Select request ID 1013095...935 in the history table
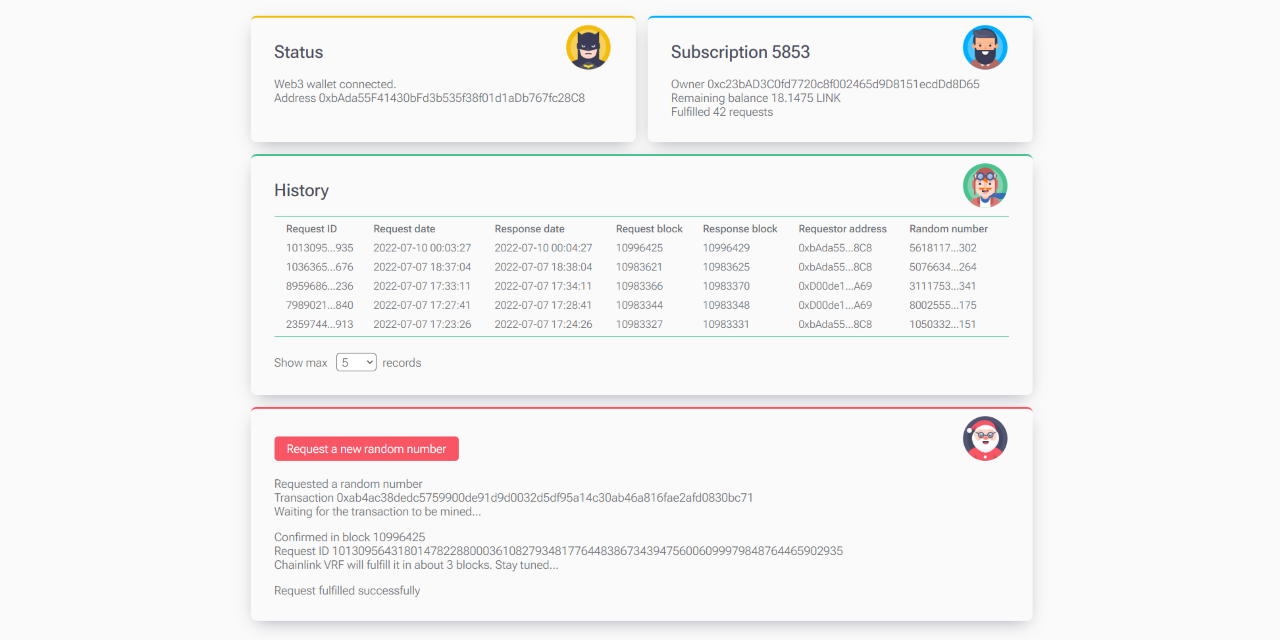1280x640 pixels. [319, 248]
